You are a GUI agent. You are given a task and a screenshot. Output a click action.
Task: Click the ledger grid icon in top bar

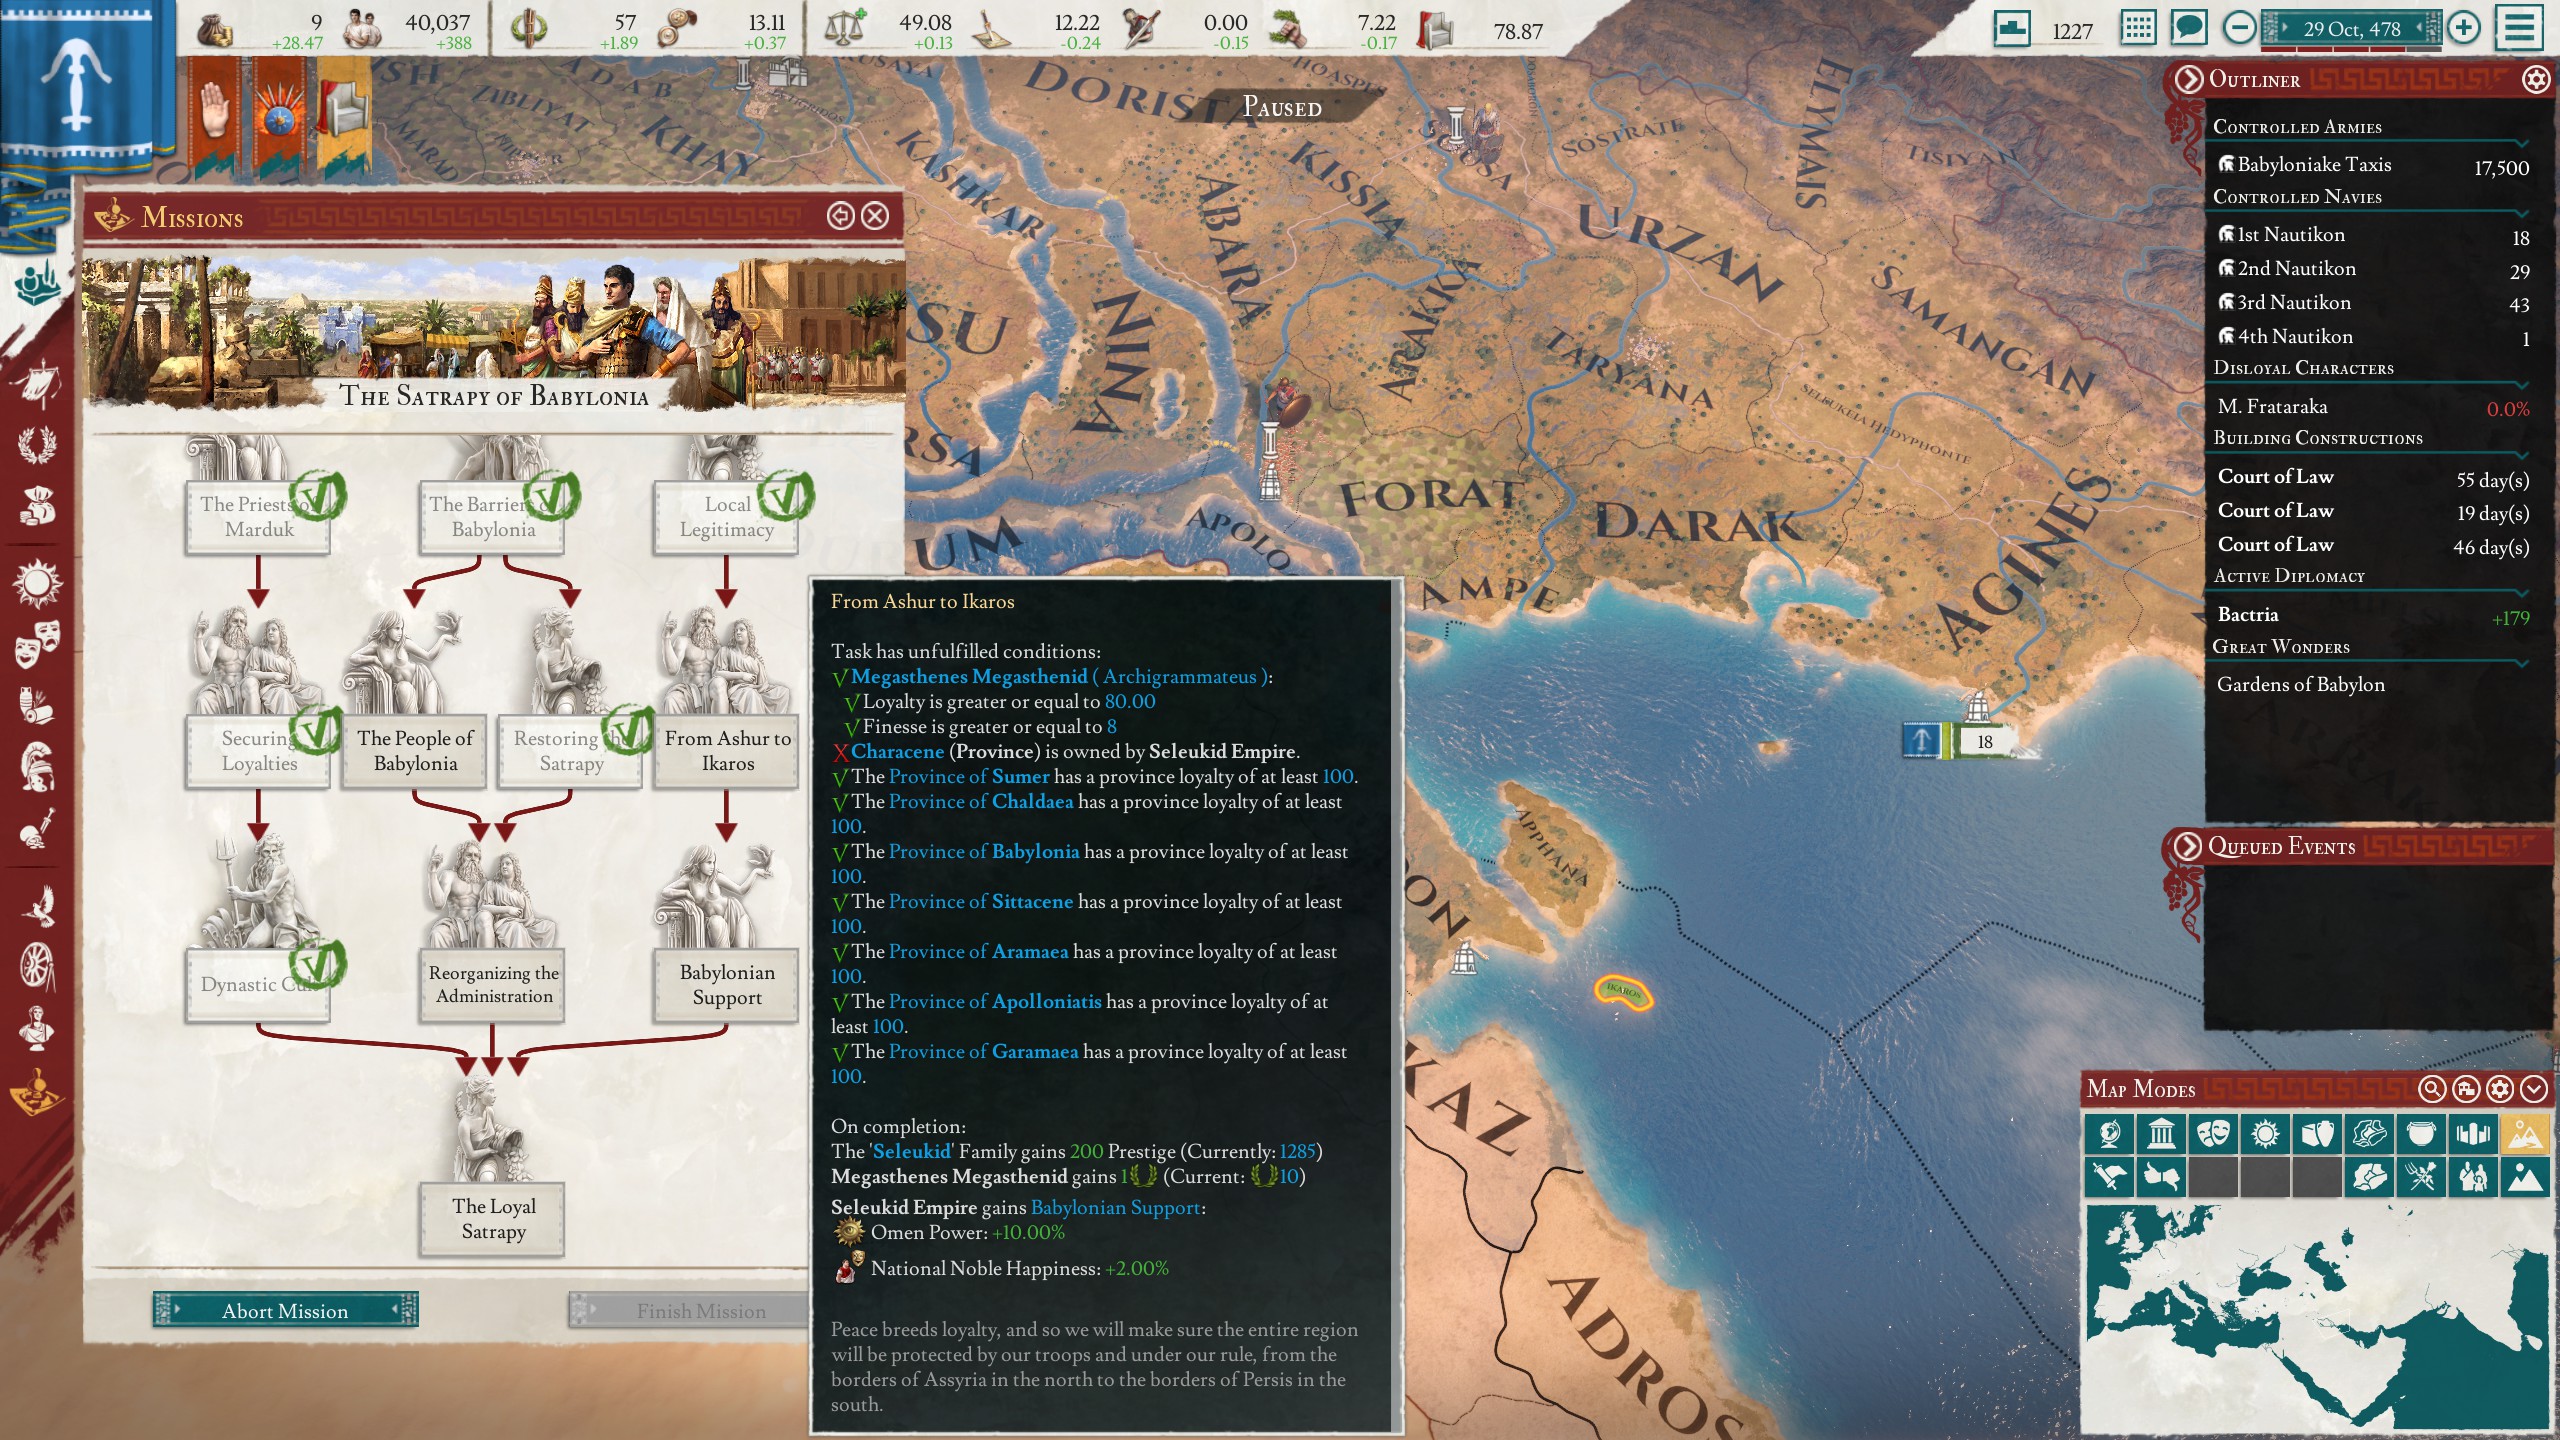coord(2138,28)
